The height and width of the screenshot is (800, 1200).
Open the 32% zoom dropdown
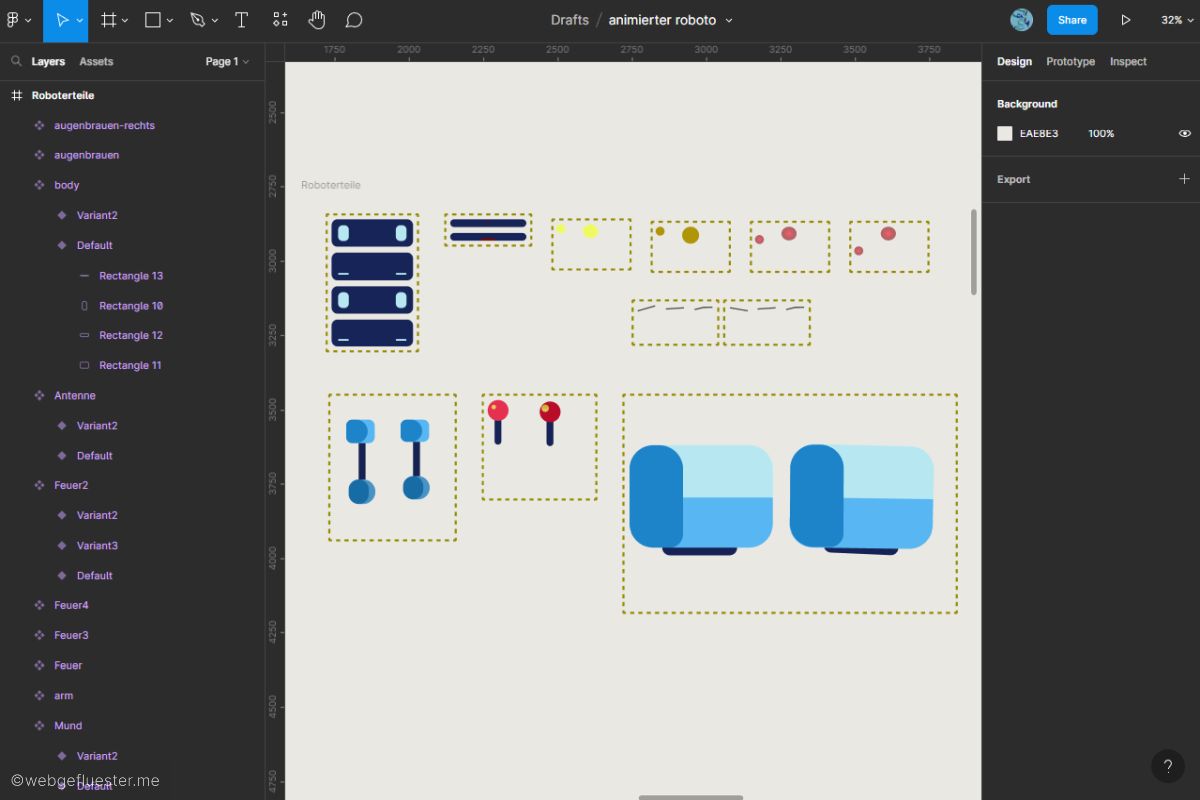pyautogui.click(x=1176, y=20)
